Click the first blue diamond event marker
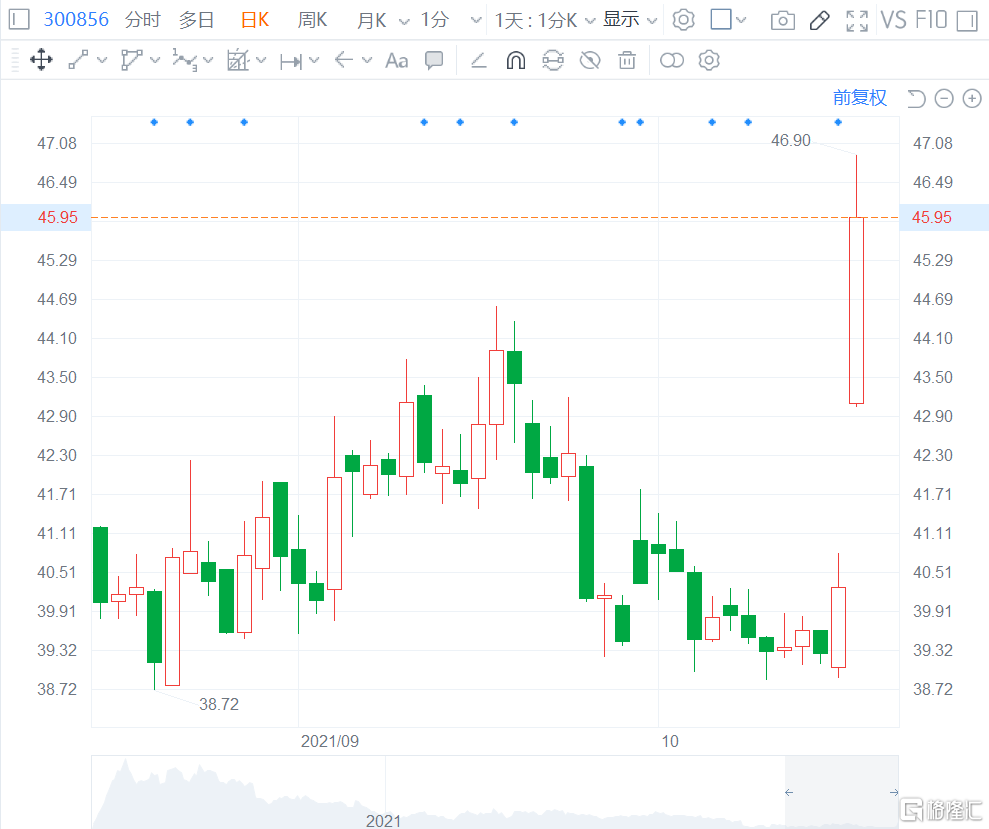 pyautogui.click(x=155, y=122)
